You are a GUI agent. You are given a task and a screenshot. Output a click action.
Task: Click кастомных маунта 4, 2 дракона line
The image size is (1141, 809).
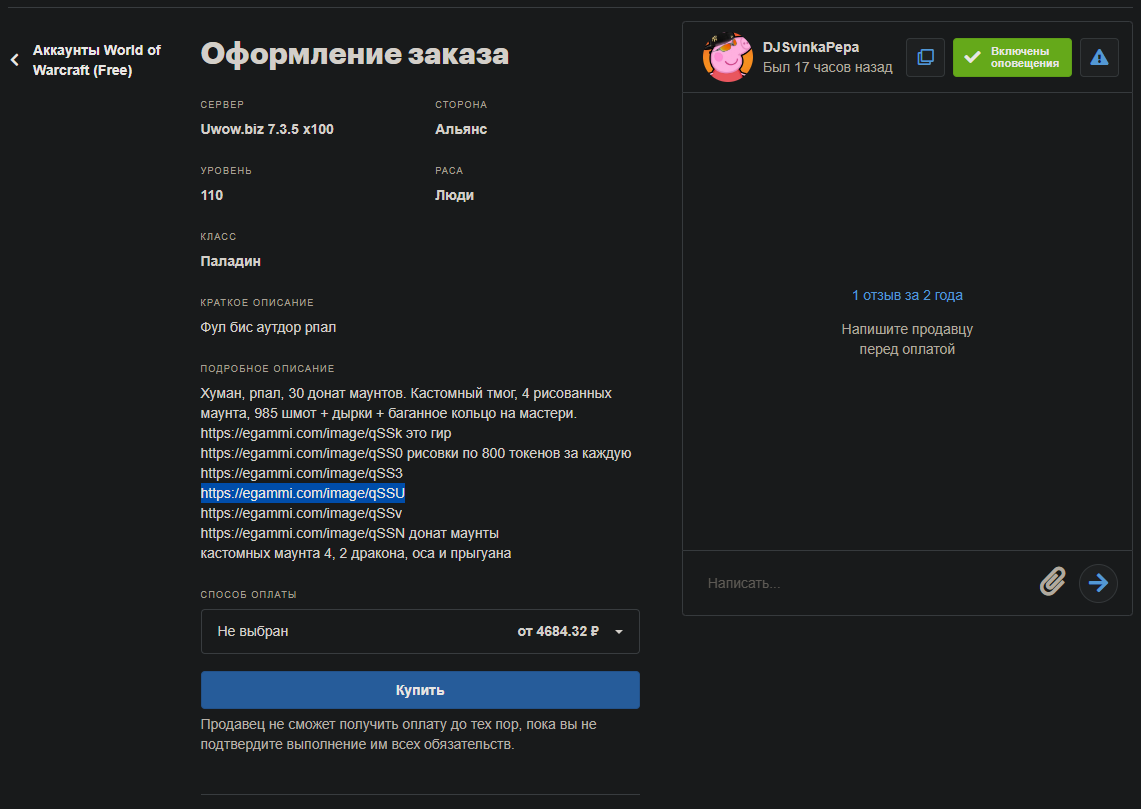(x=356, y=554)
